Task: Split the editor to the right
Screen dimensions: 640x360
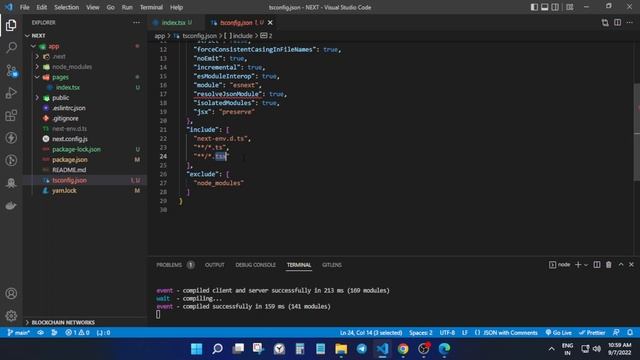Action: [618, 22]
